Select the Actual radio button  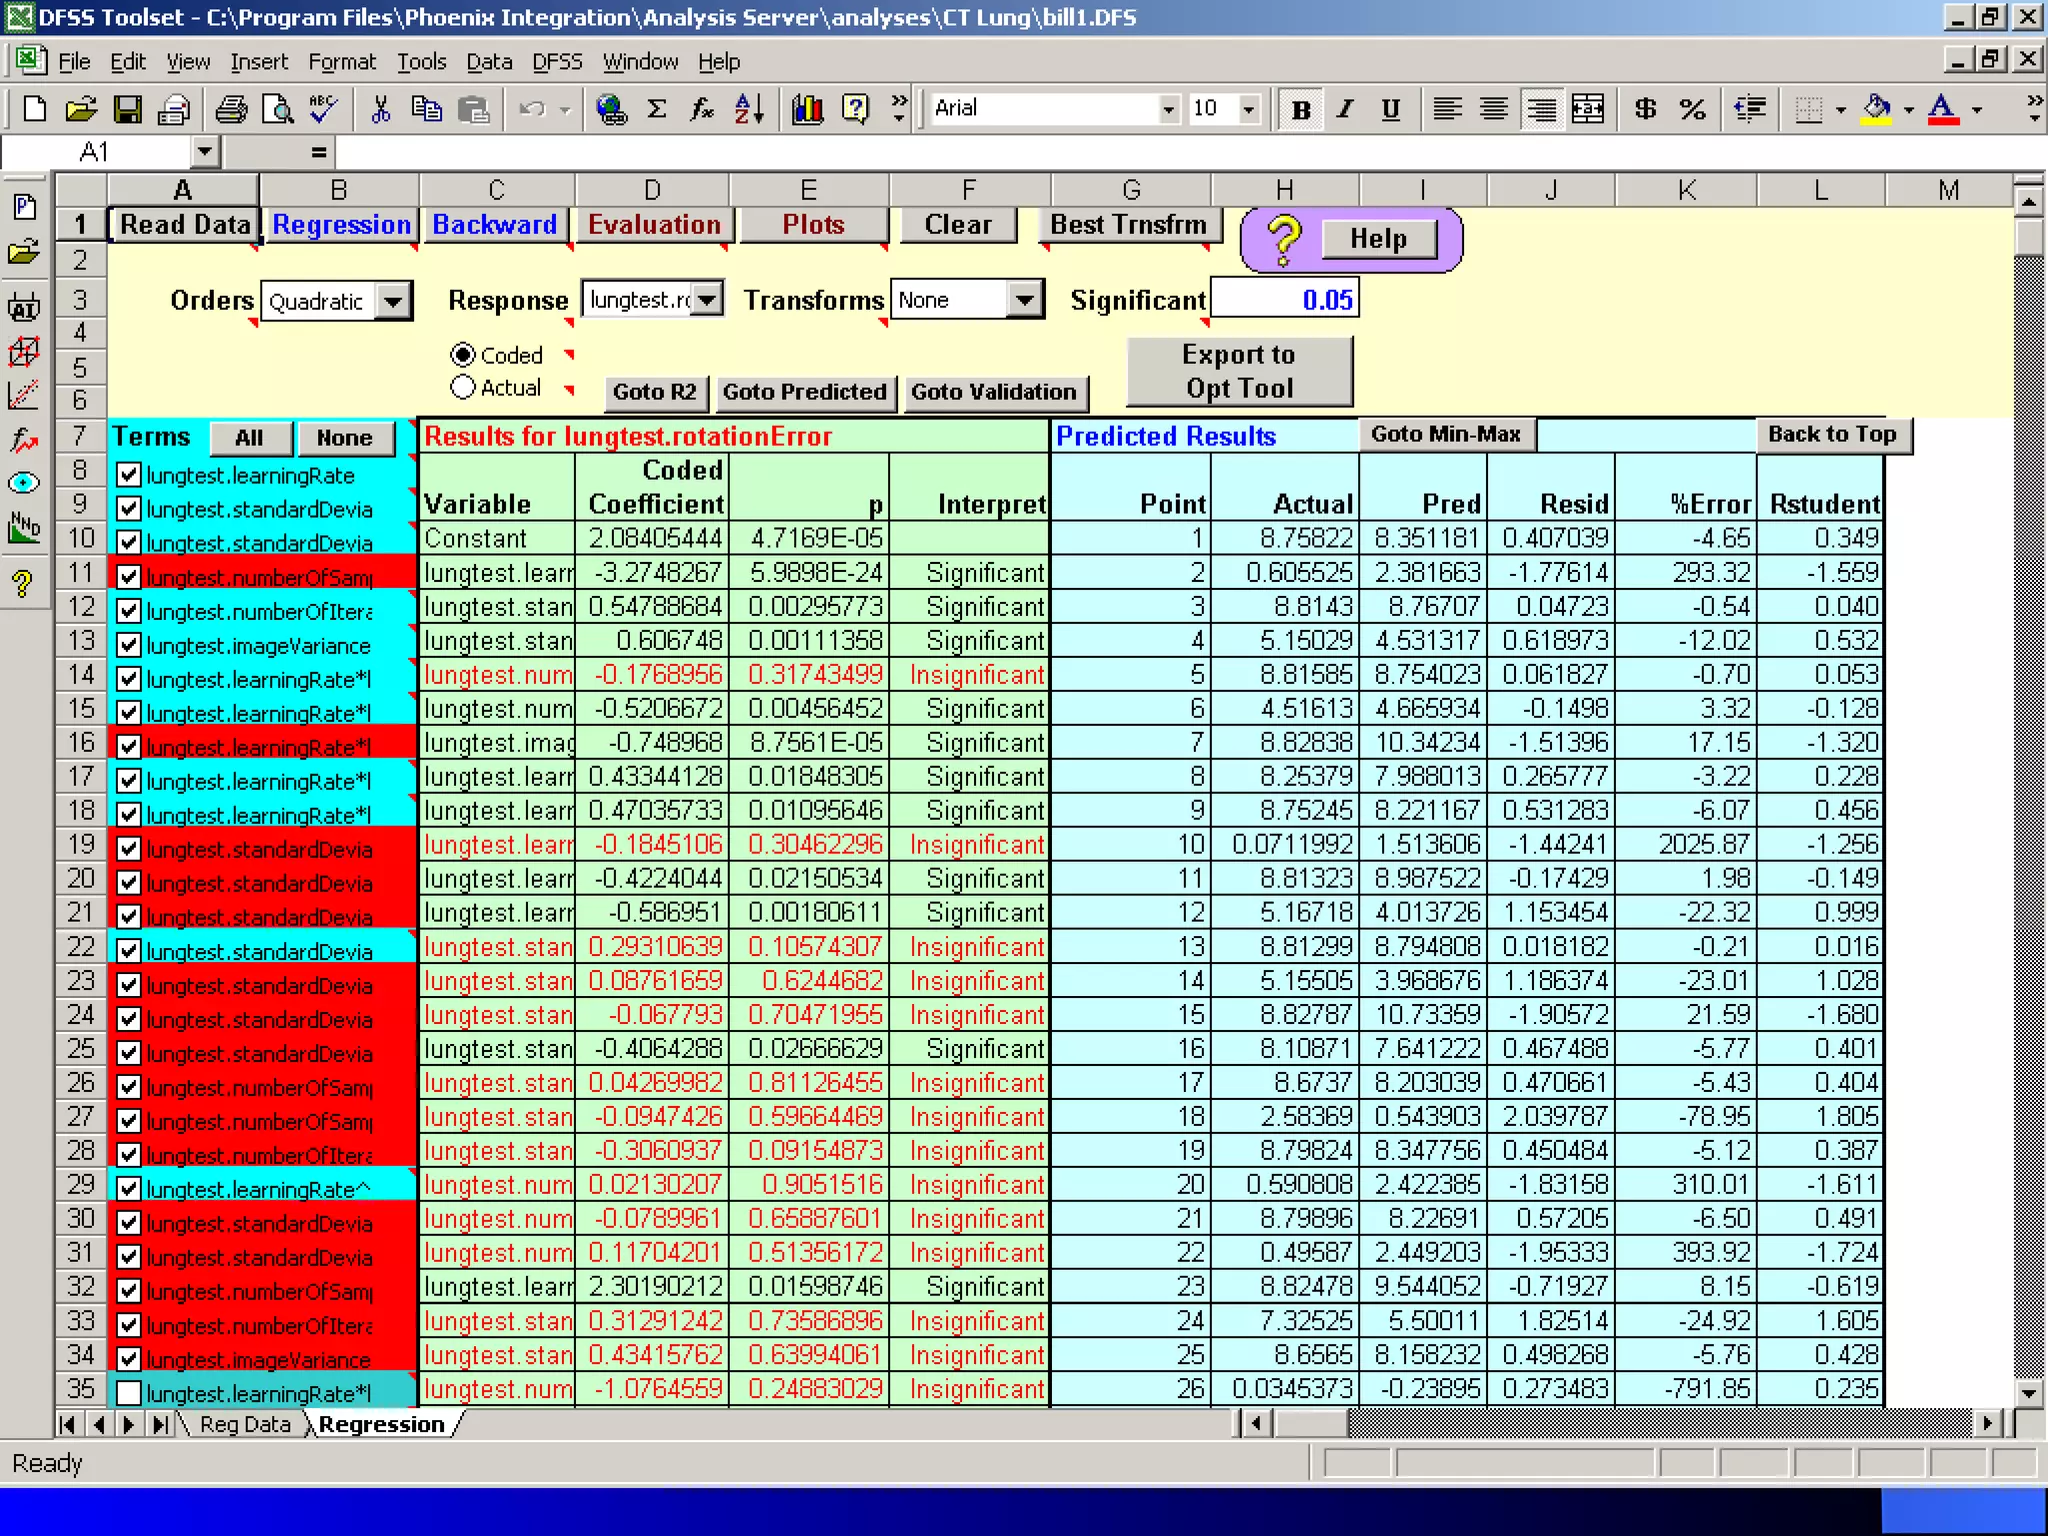[x=463, y=388]
